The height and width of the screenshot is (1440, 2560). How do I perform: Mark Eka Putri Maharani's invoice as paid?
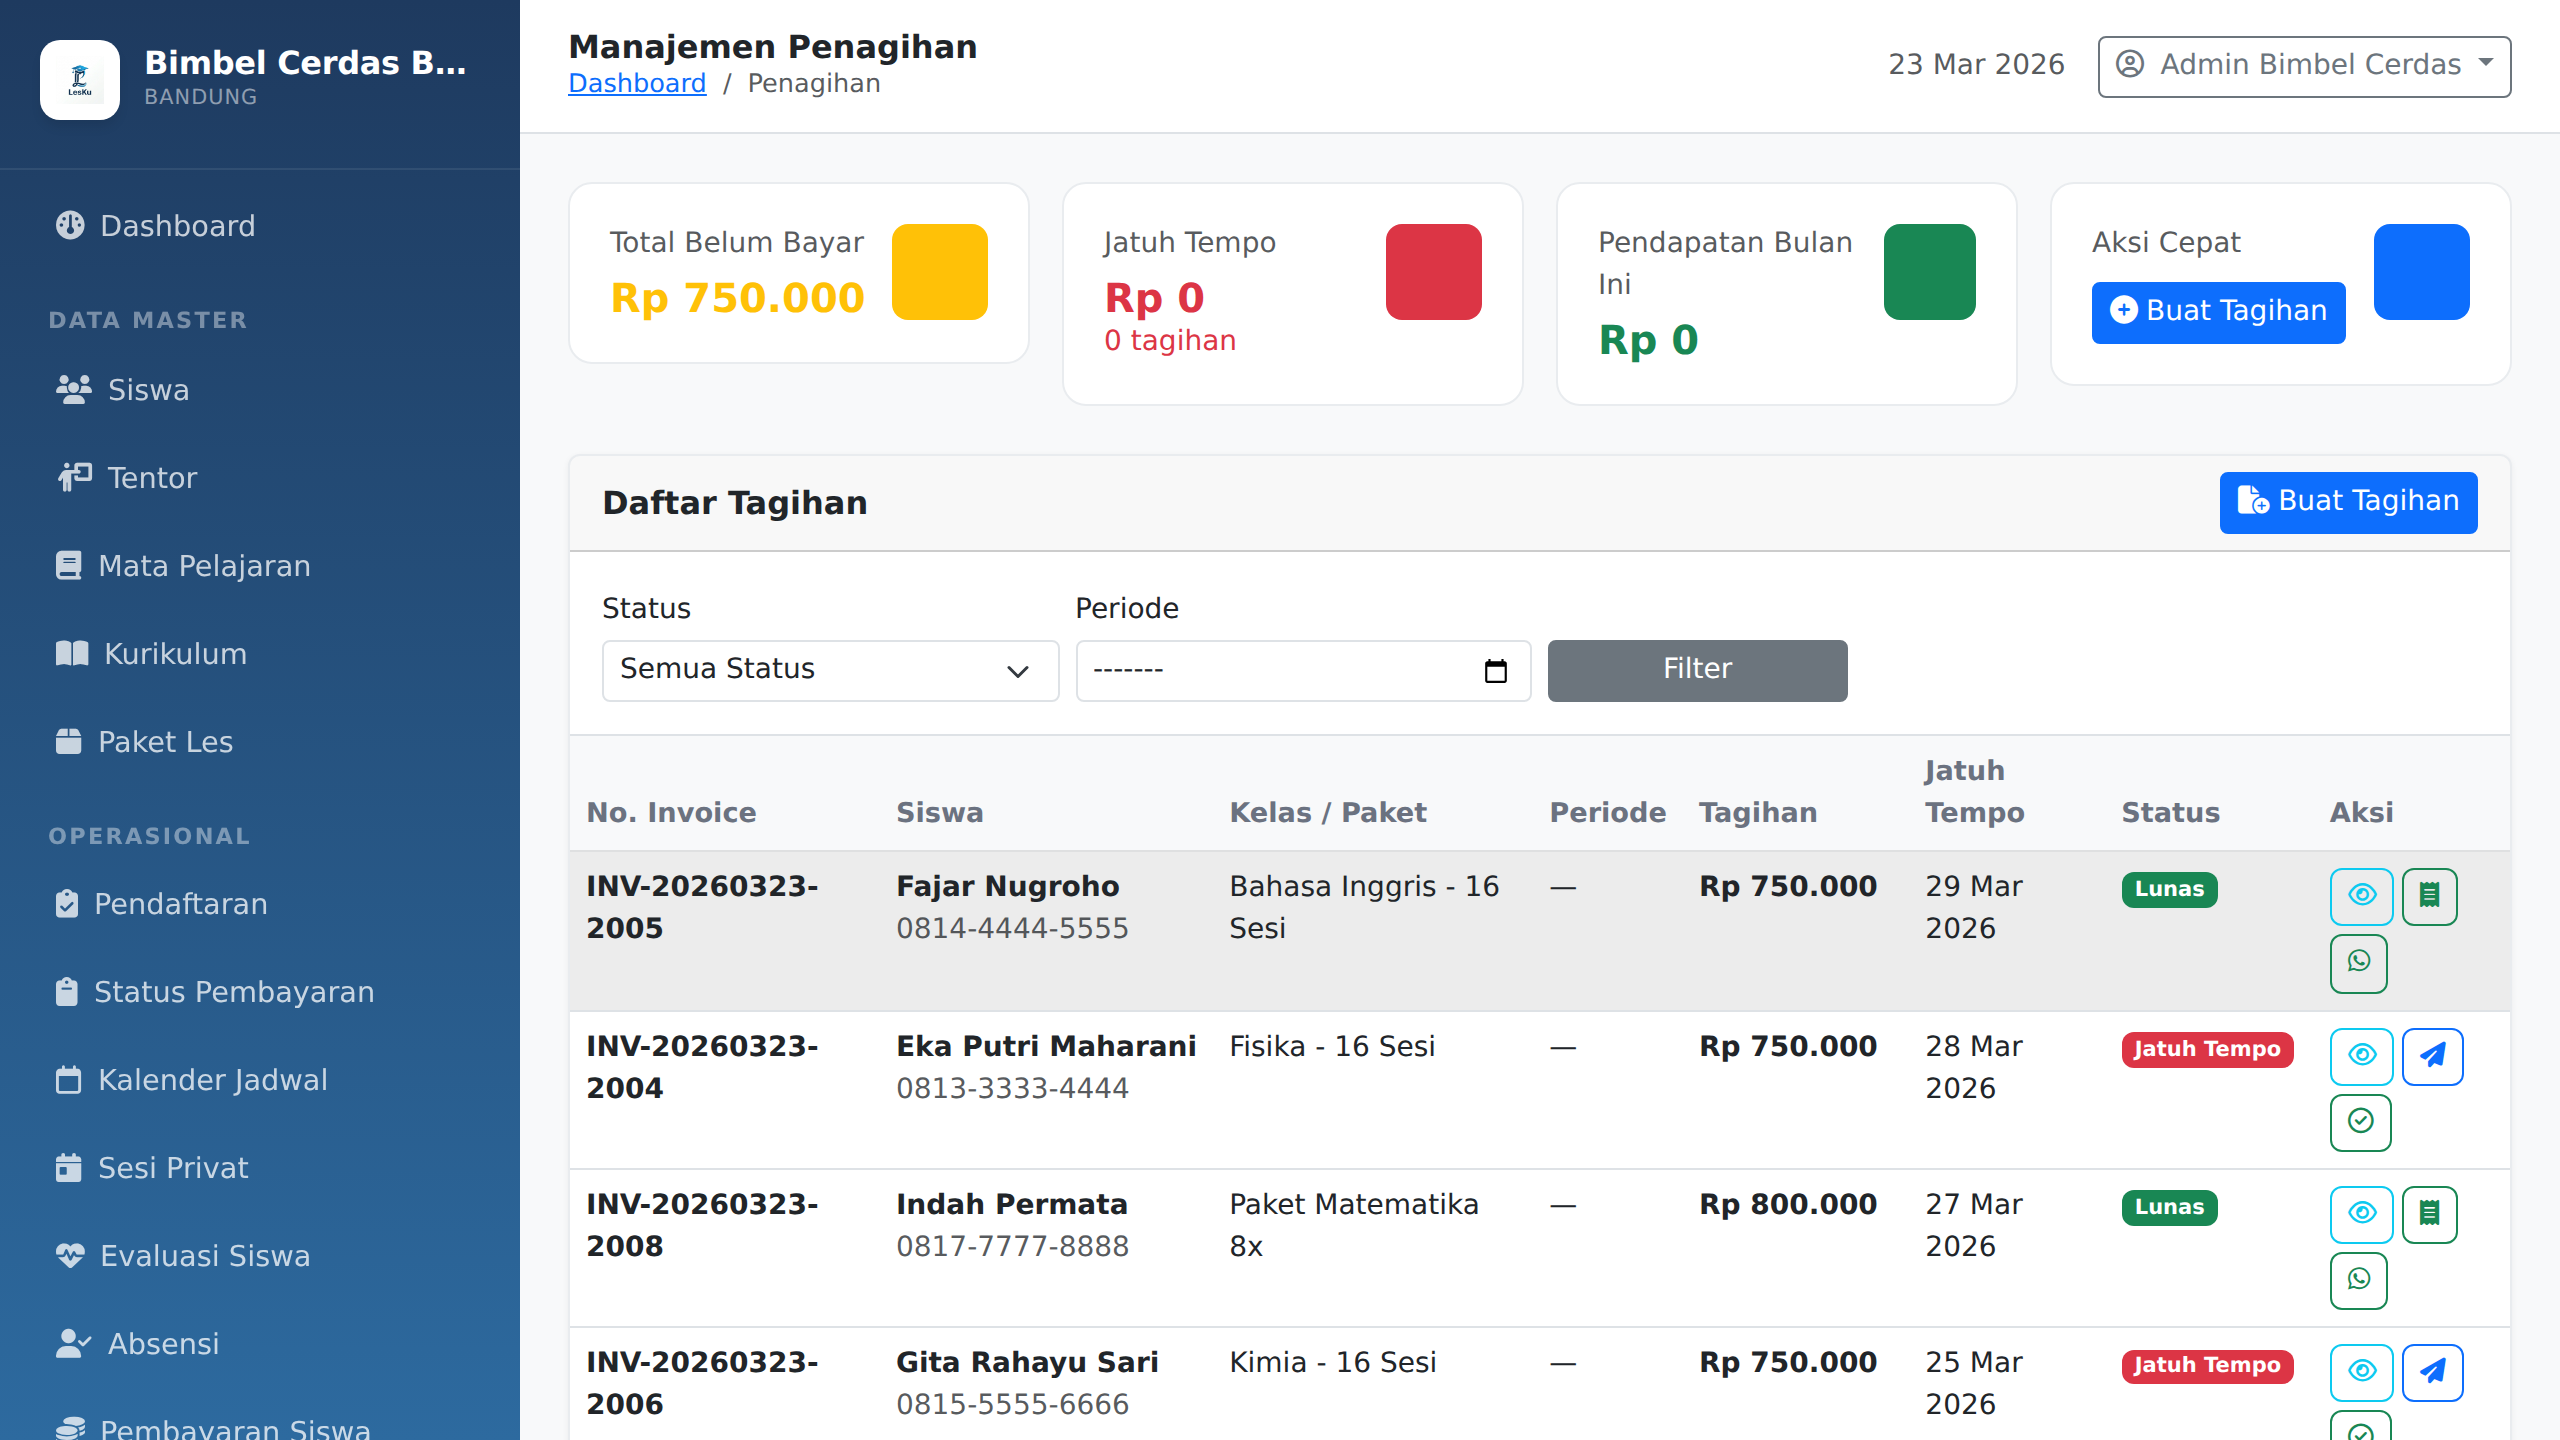pos(2360,1122)
